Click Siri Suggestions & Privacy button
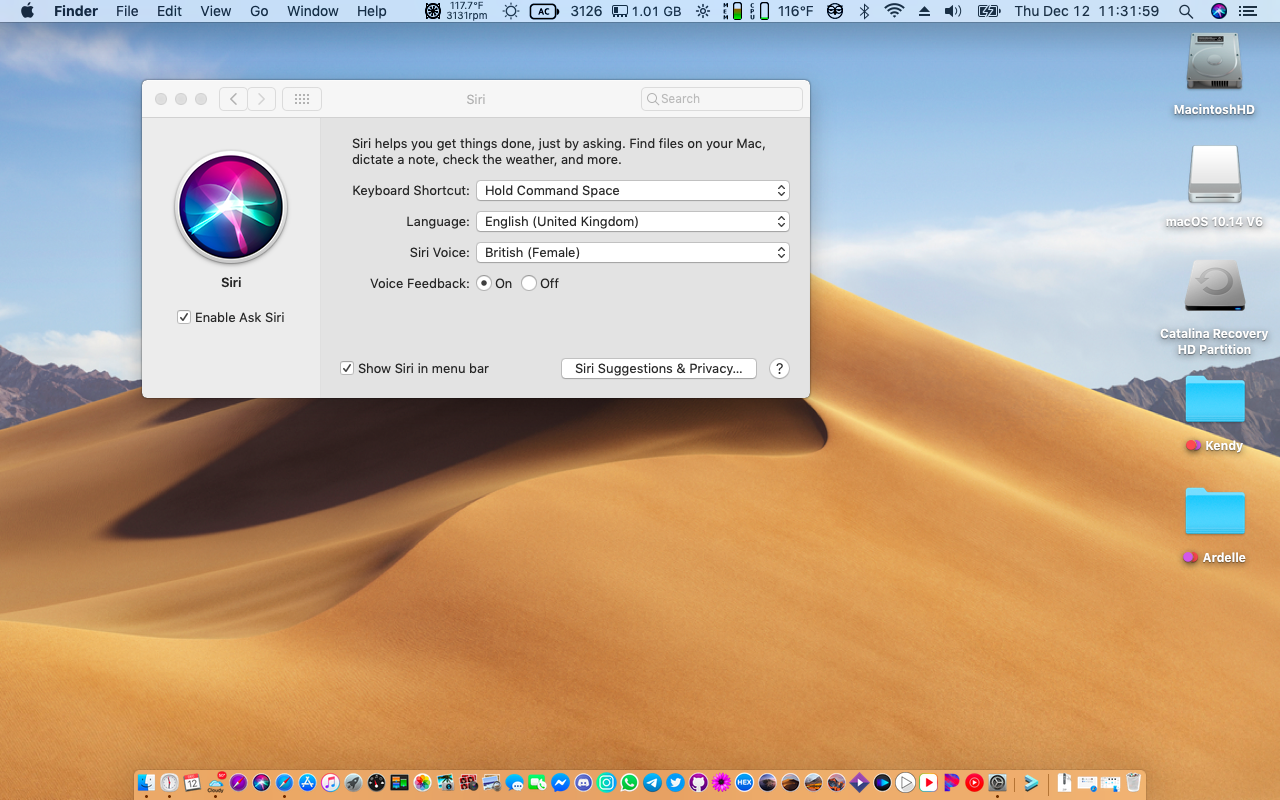The width and height of the screenshot is (1280, 800). (659, 368)
